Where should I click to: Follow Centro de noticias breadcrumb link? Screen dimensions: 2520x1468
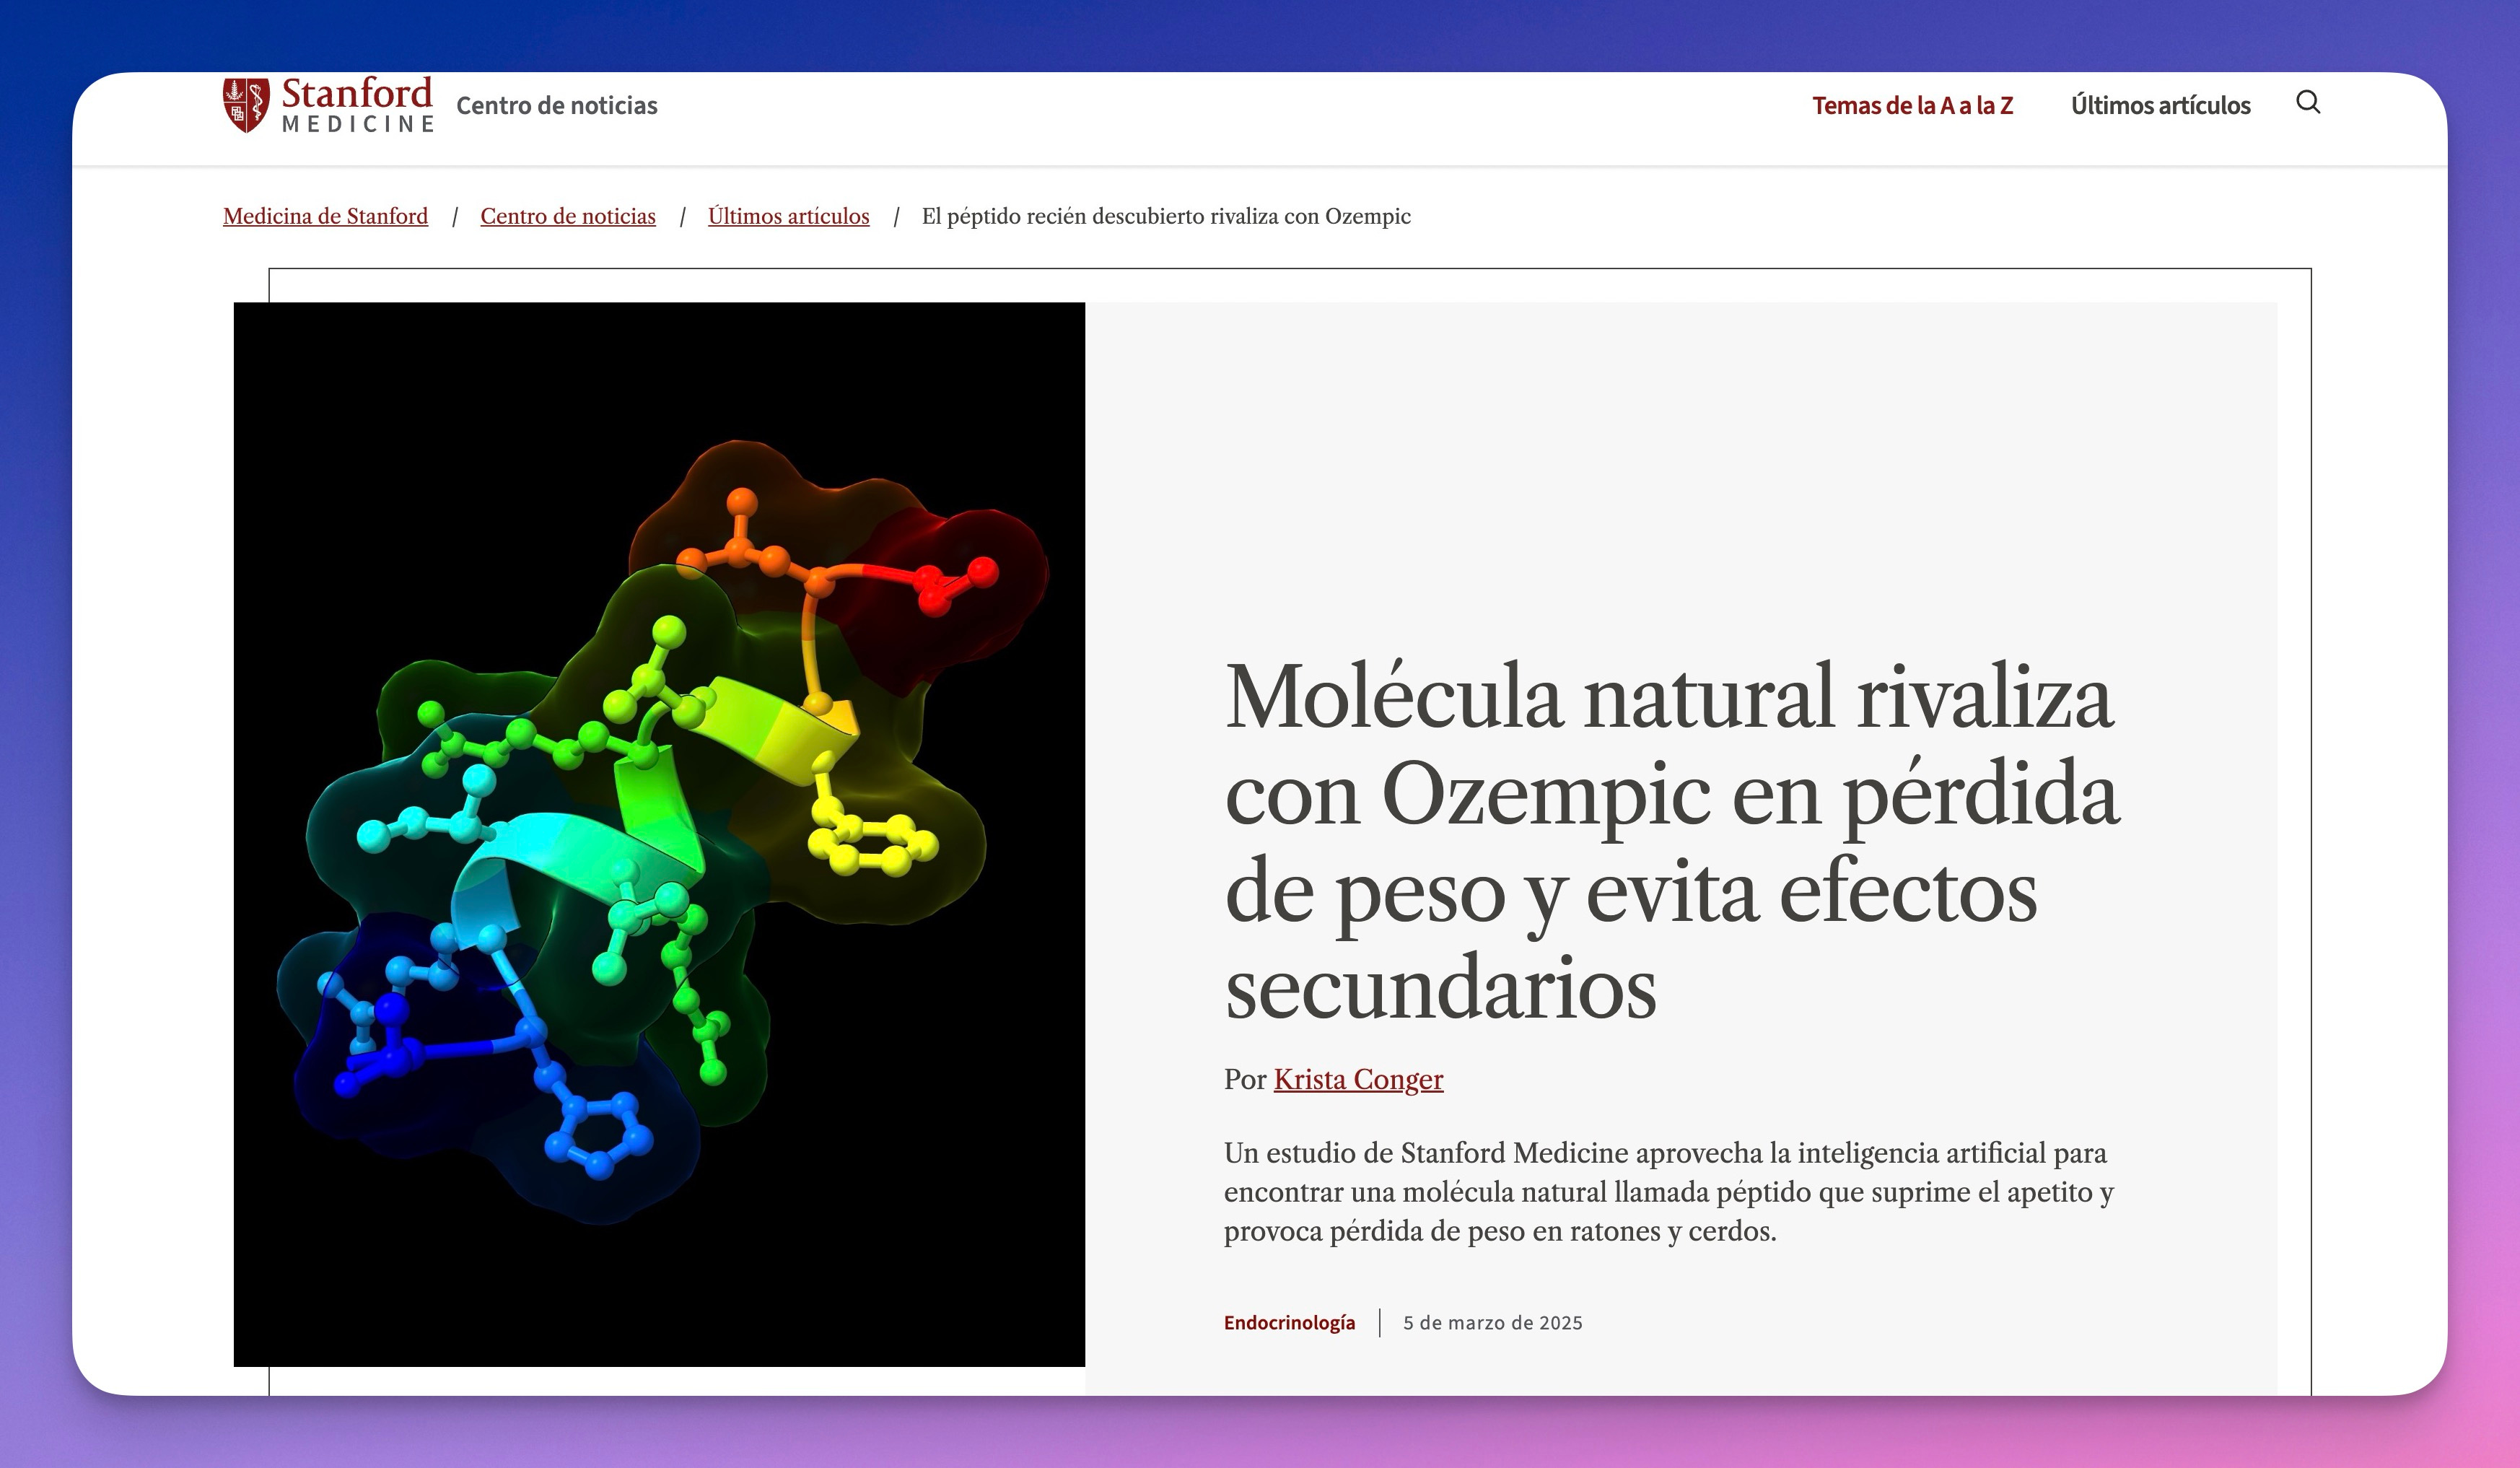coord(568,216)
